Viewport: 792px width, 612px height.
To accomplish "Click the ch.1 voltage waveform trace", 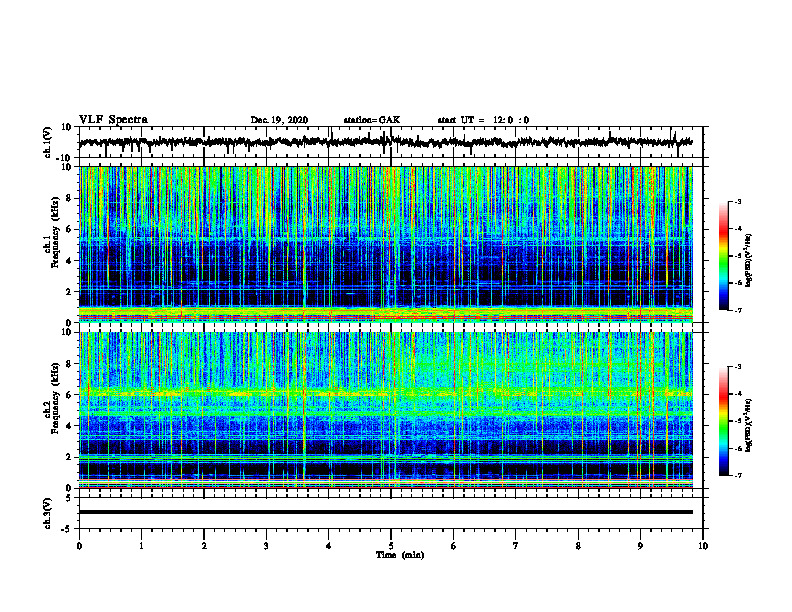I will tap(386, 142).
